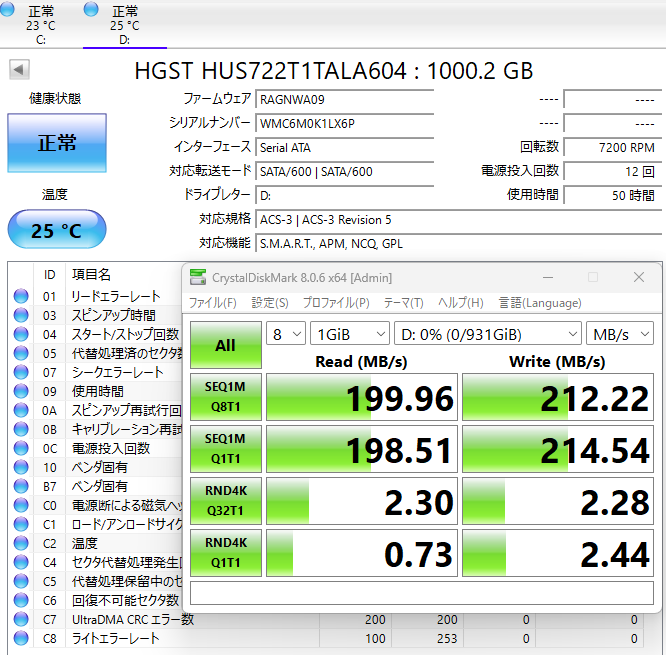Click status dot for attribute 09 使用時間
The width and height of the screenshot is (666, 655).
(21, 391)
